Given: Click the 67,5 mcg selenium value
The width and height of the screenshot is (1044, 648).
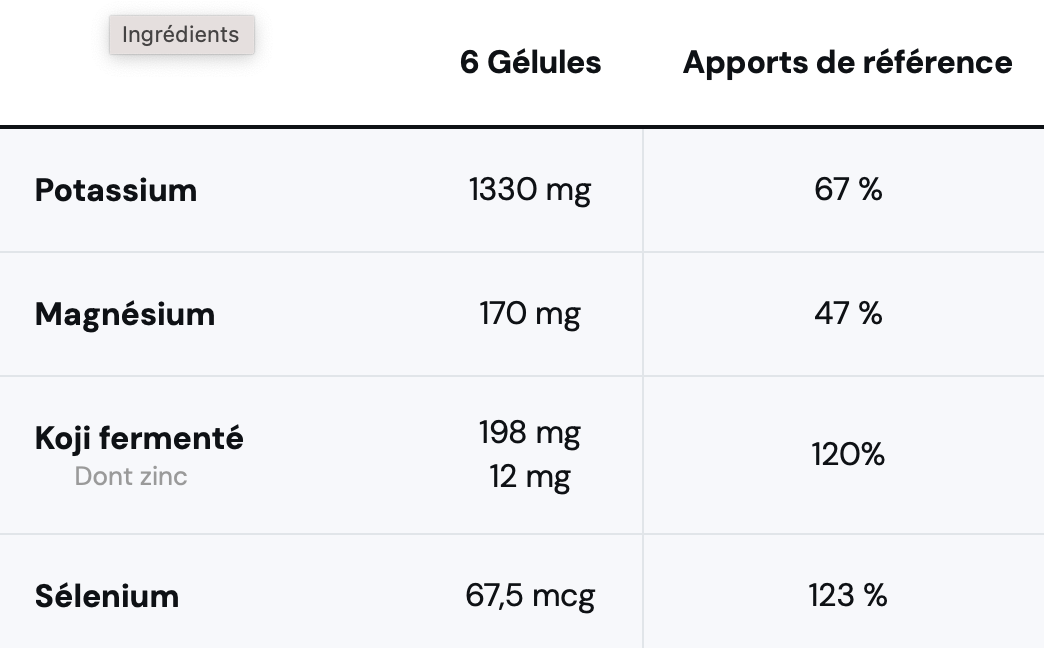Looking at the screenshot, I should (x=530, y=596).
